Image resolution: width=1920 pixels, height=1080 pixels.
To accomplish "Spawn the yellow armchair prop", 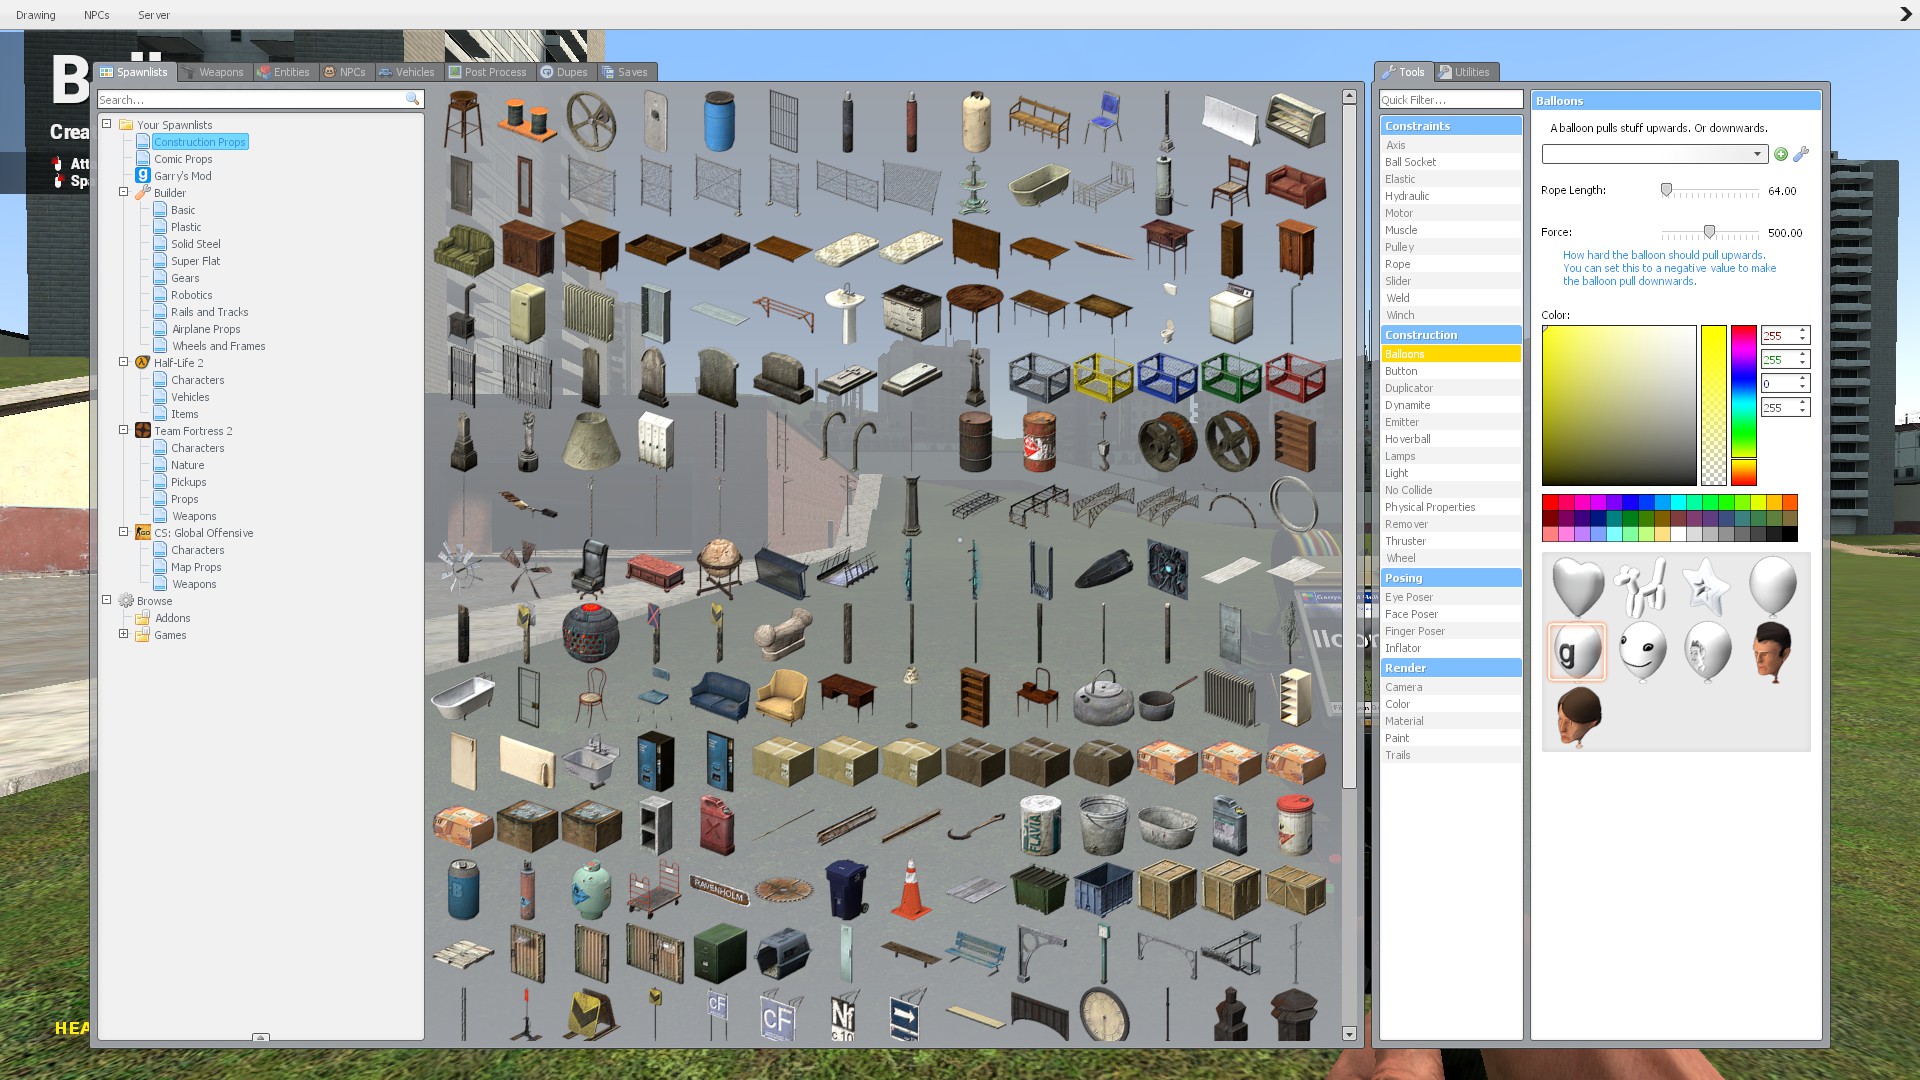I will click(783, 698).
